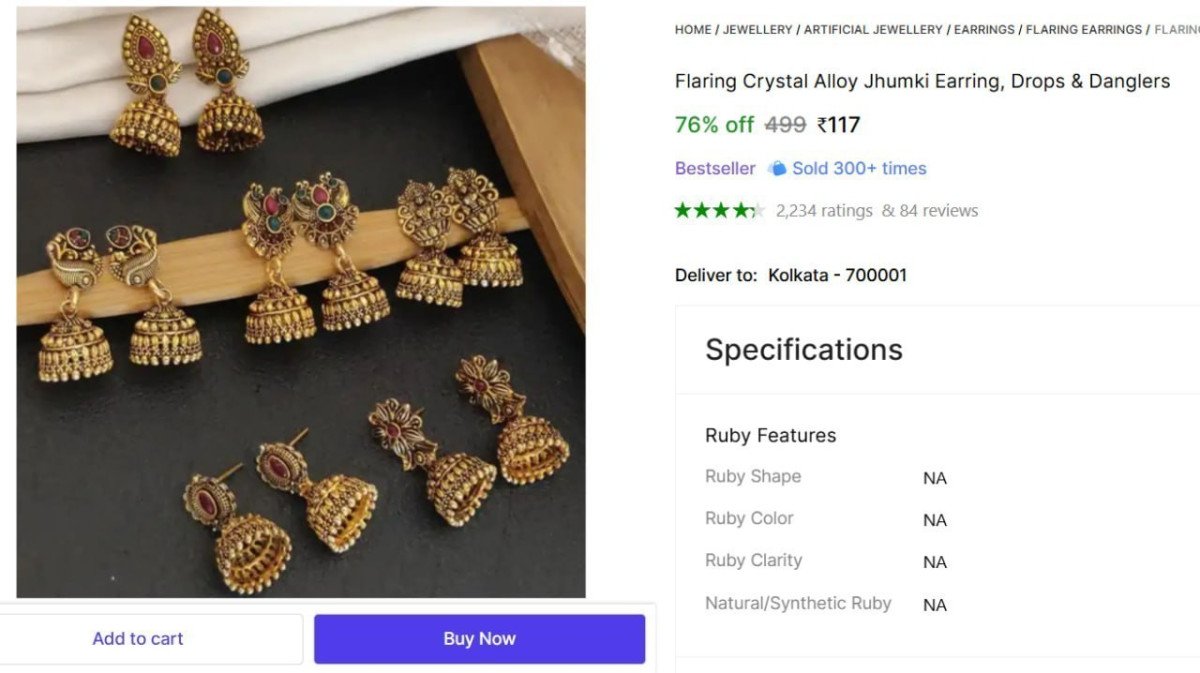Navigate to the JEWELLERY breadcrumb
Viewport: 1200px width, 673px height.
[x=757, y=29]
